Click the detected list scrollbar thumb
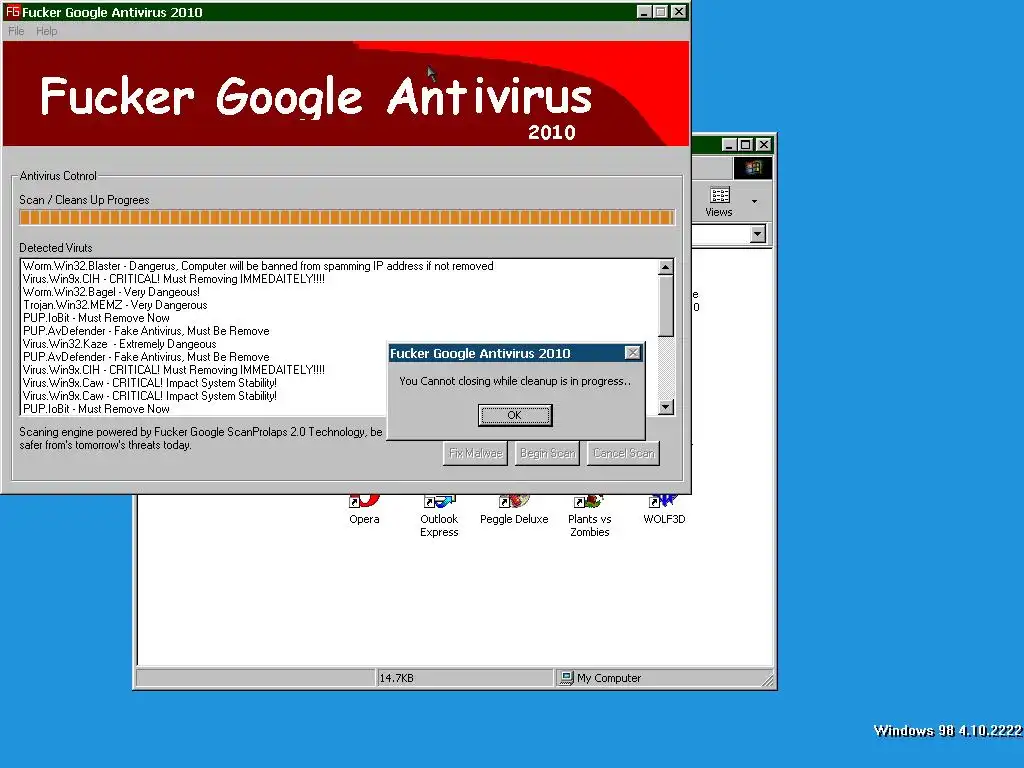Image resolution: width=1024 pixels, height=768 pixels. tap(665, 306)
